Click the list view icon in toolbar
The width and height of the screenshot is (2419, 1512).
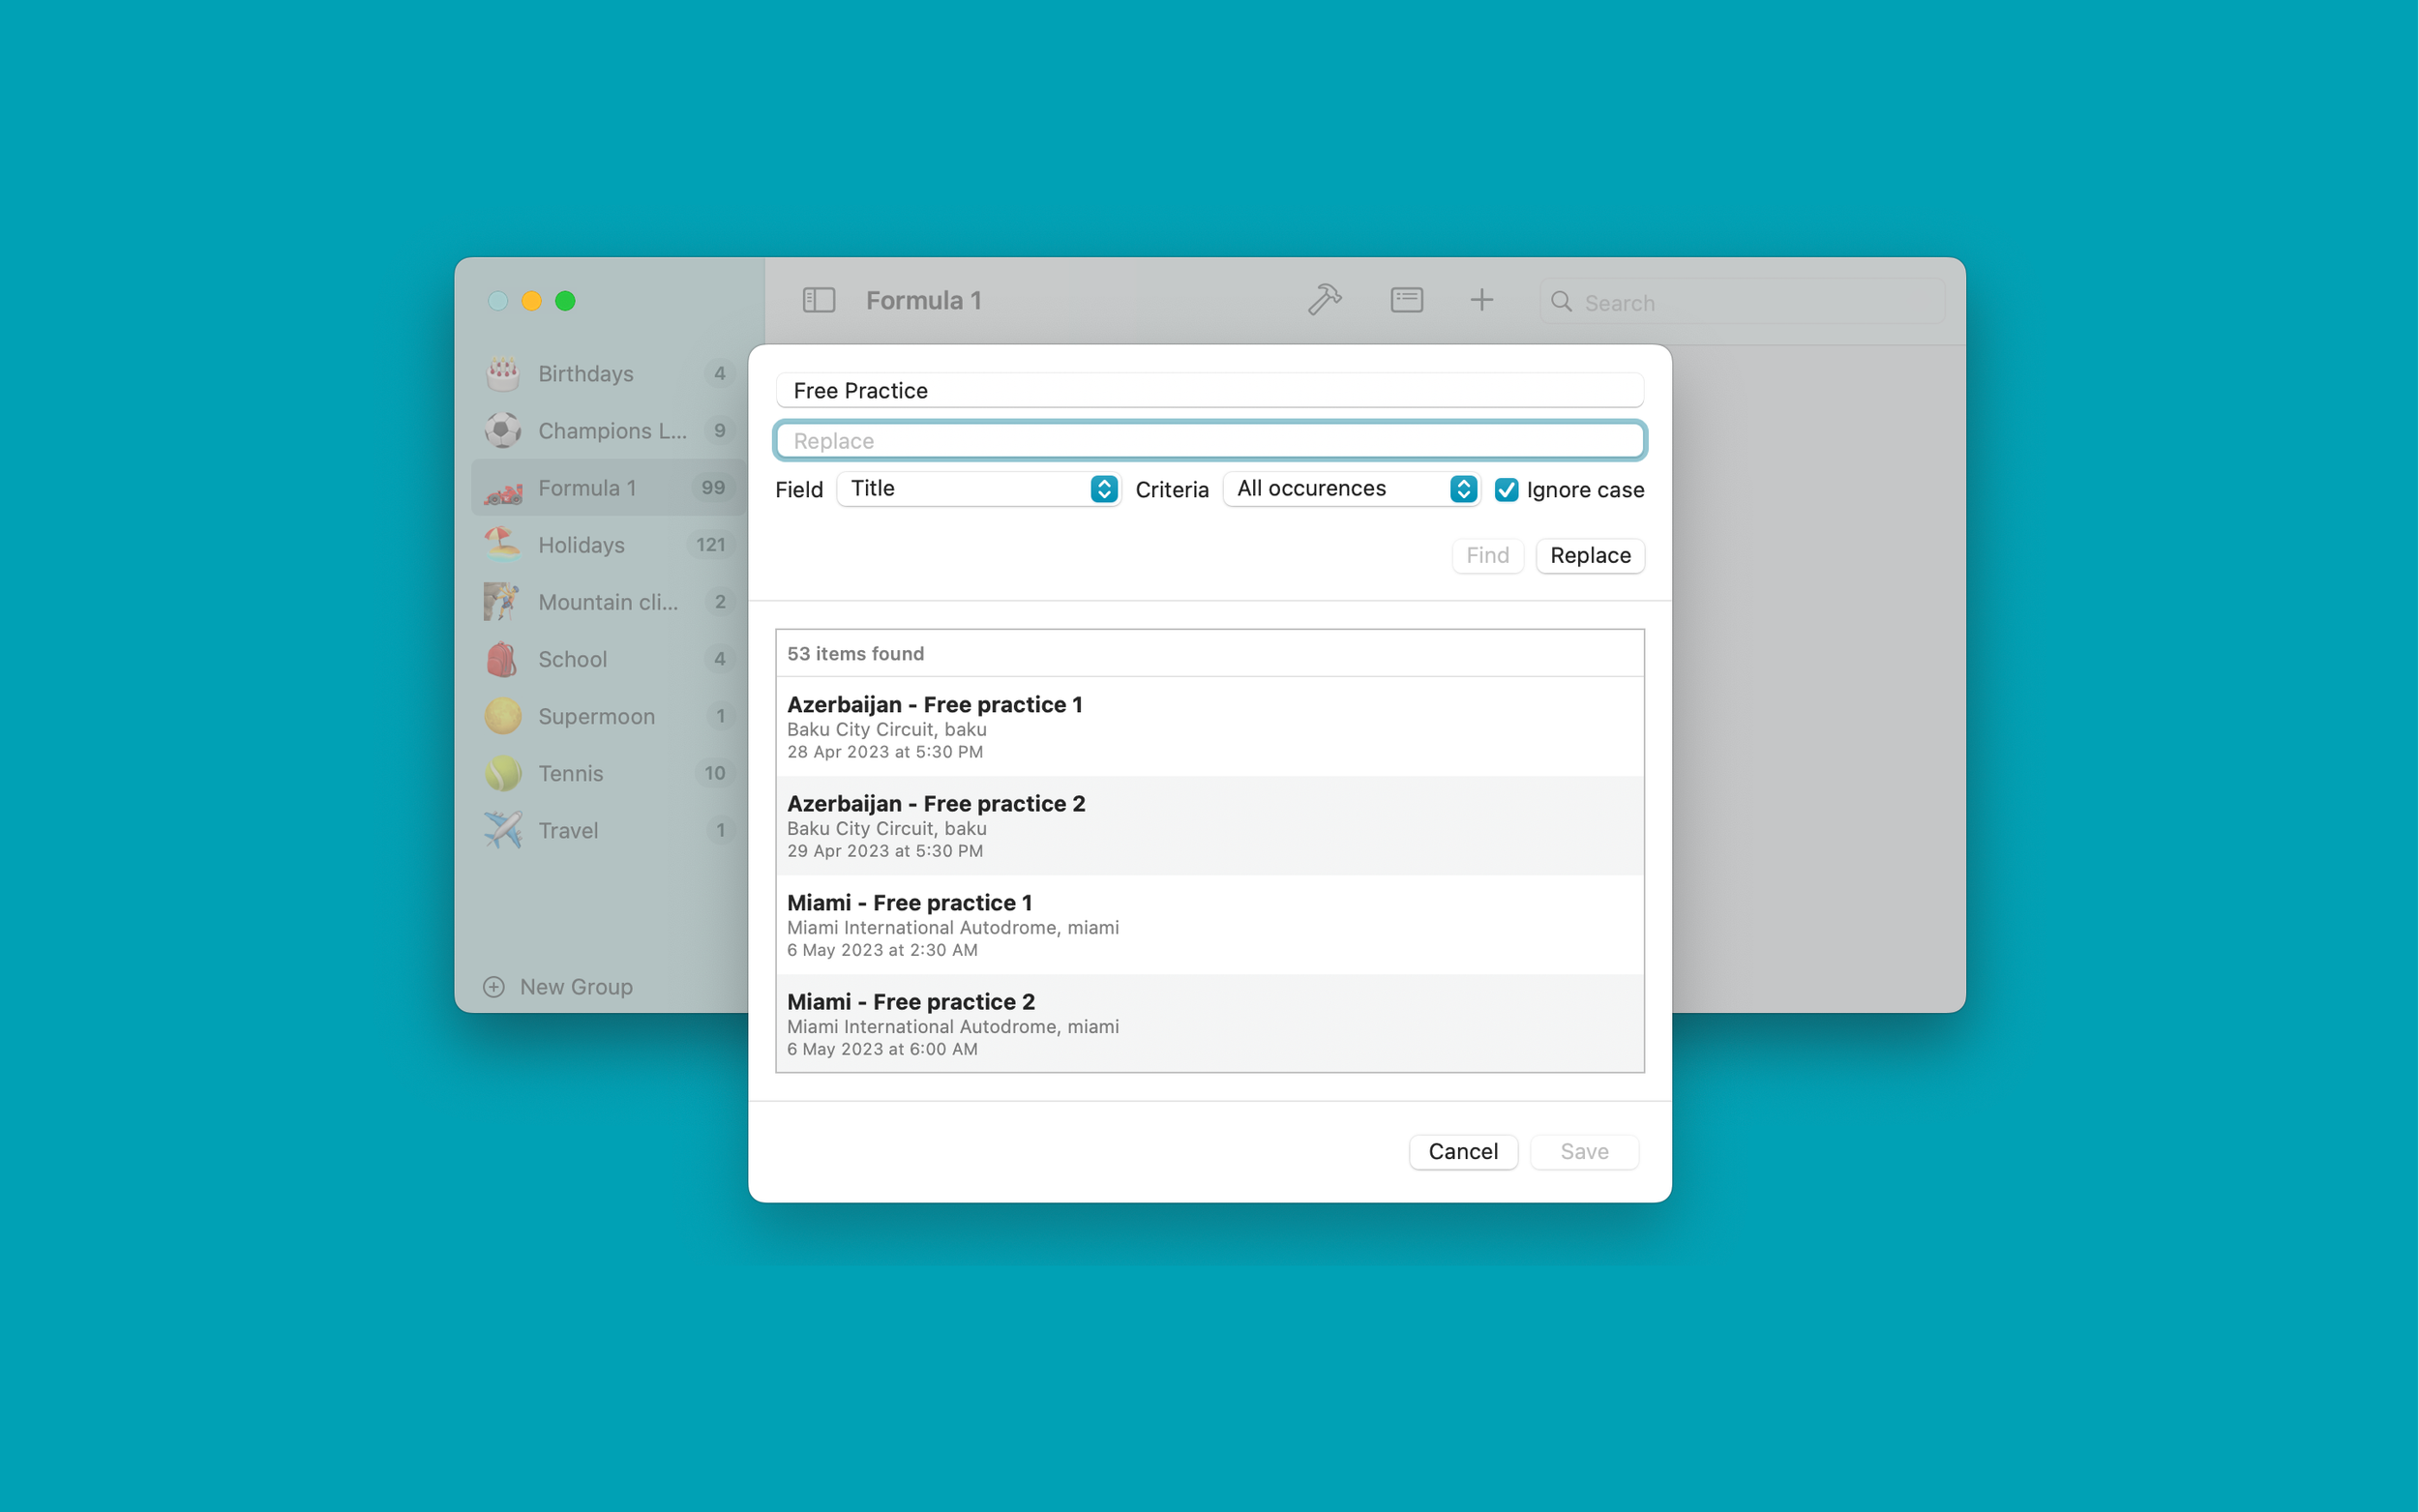click(1406, 300)
